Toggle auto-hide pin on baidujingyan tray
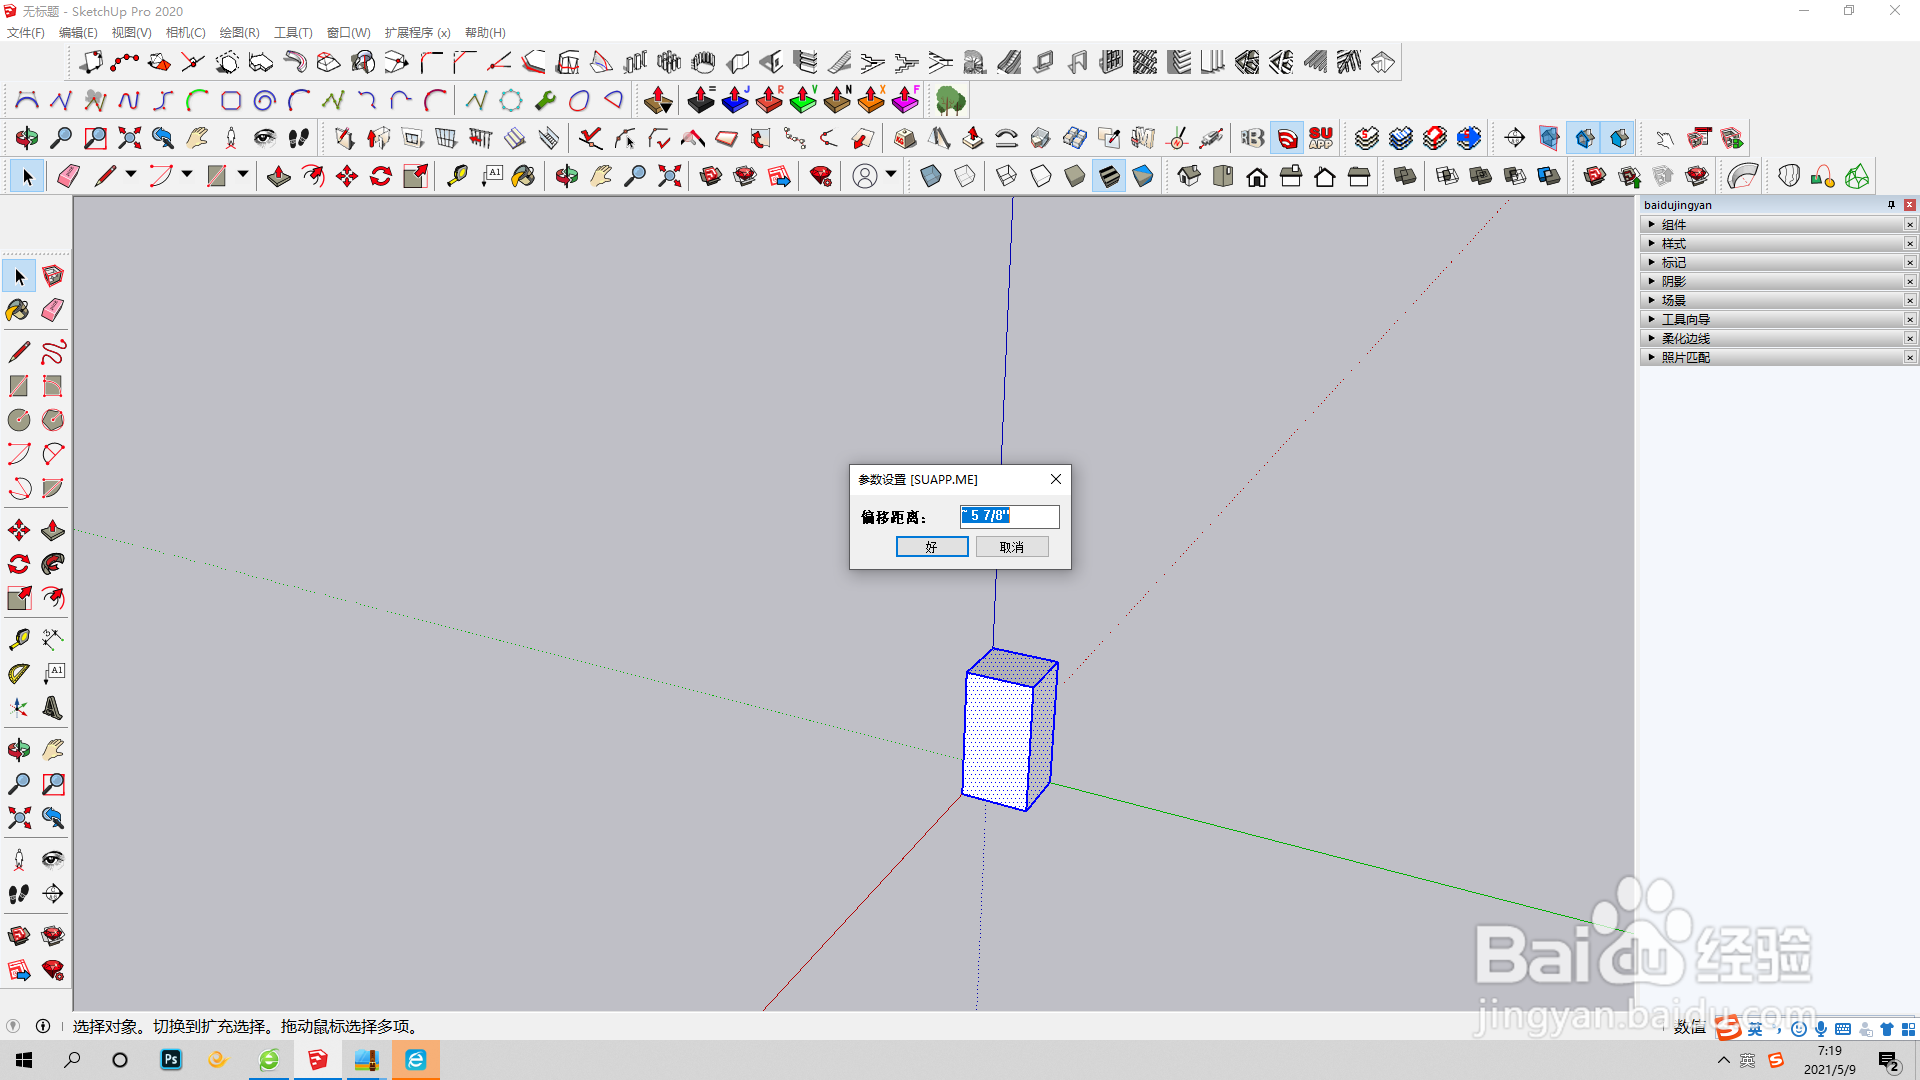Viewport: 1920px width, 1080px height. 1891,205
